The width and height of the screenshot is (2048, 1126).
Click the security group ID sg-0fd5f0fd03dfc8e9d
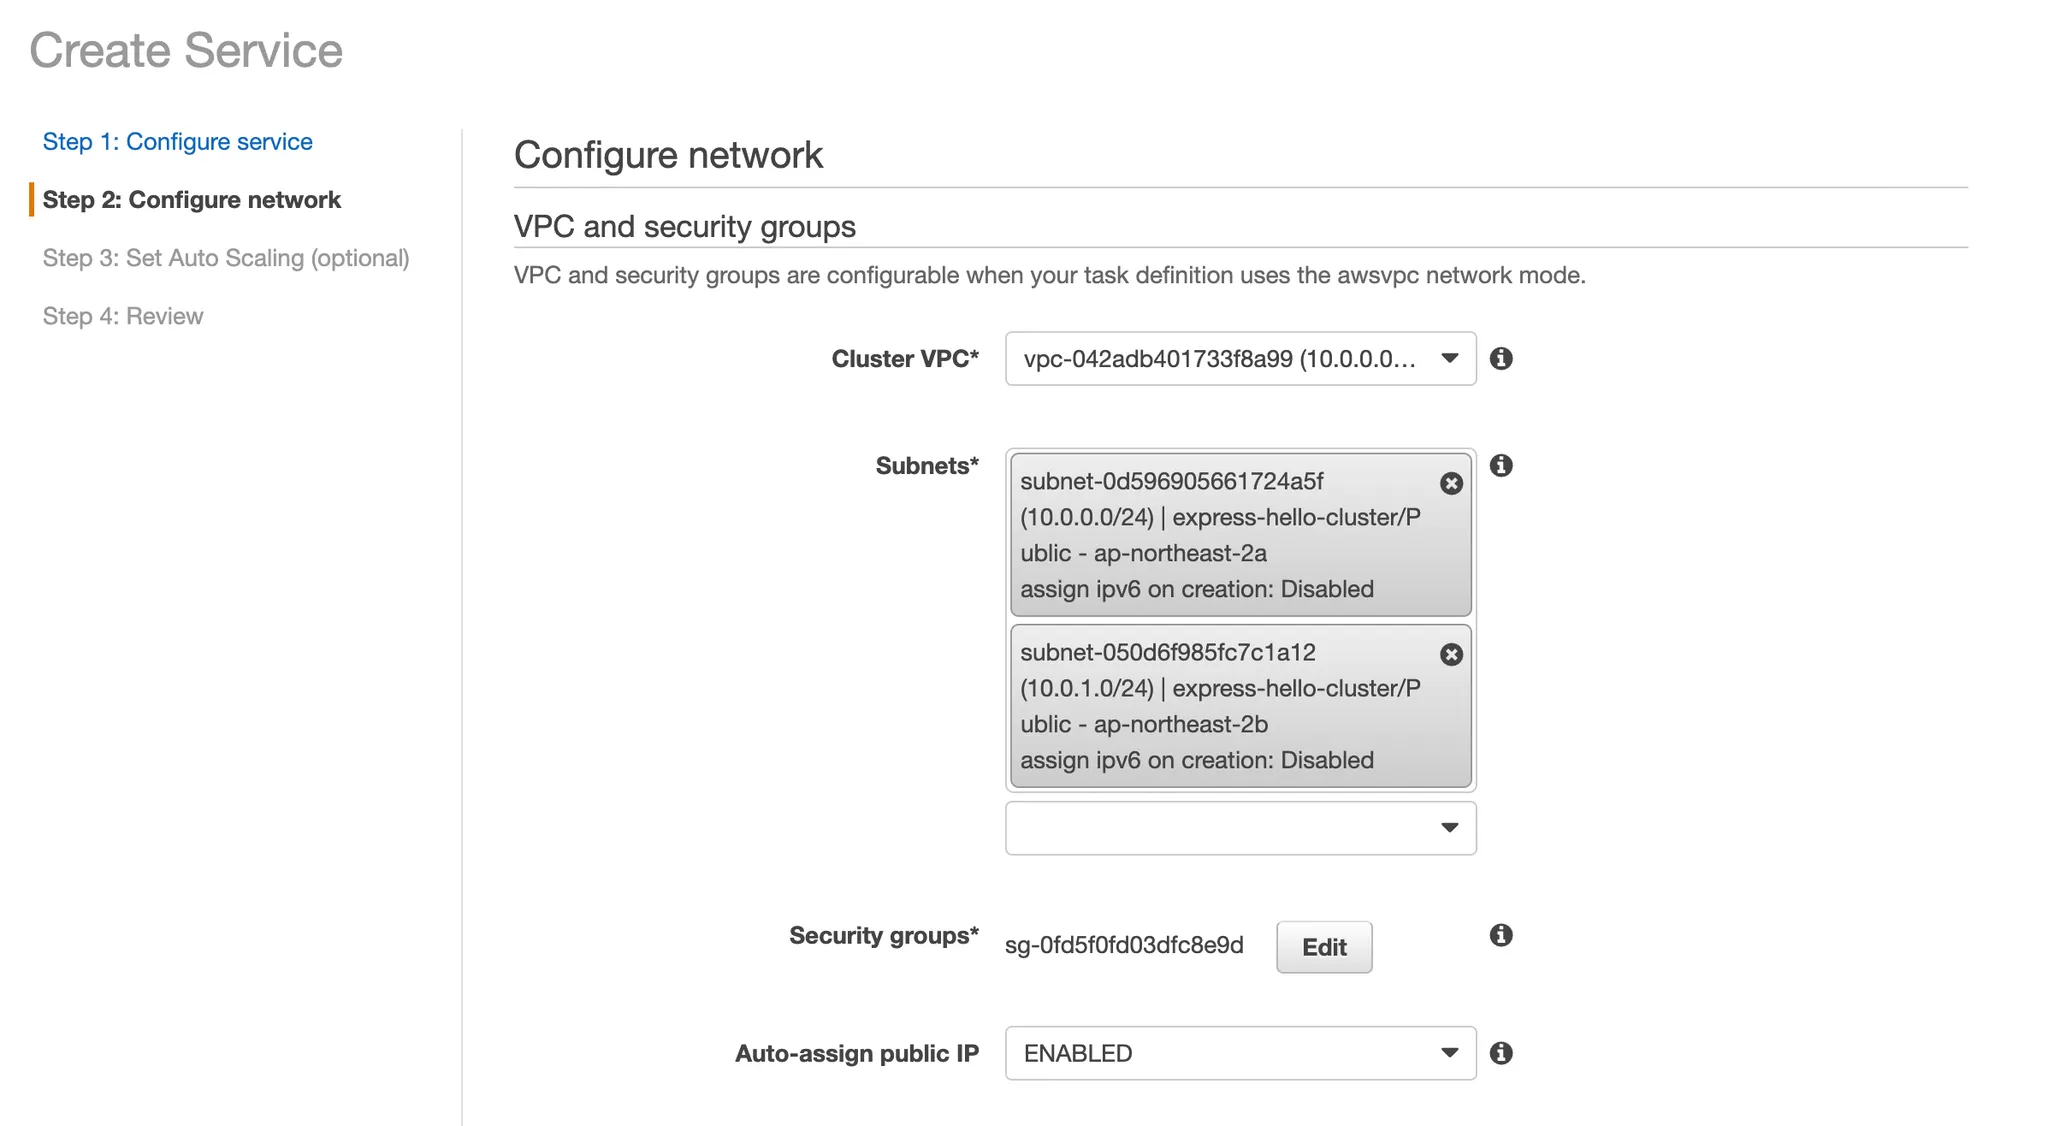click(1124, 945)
